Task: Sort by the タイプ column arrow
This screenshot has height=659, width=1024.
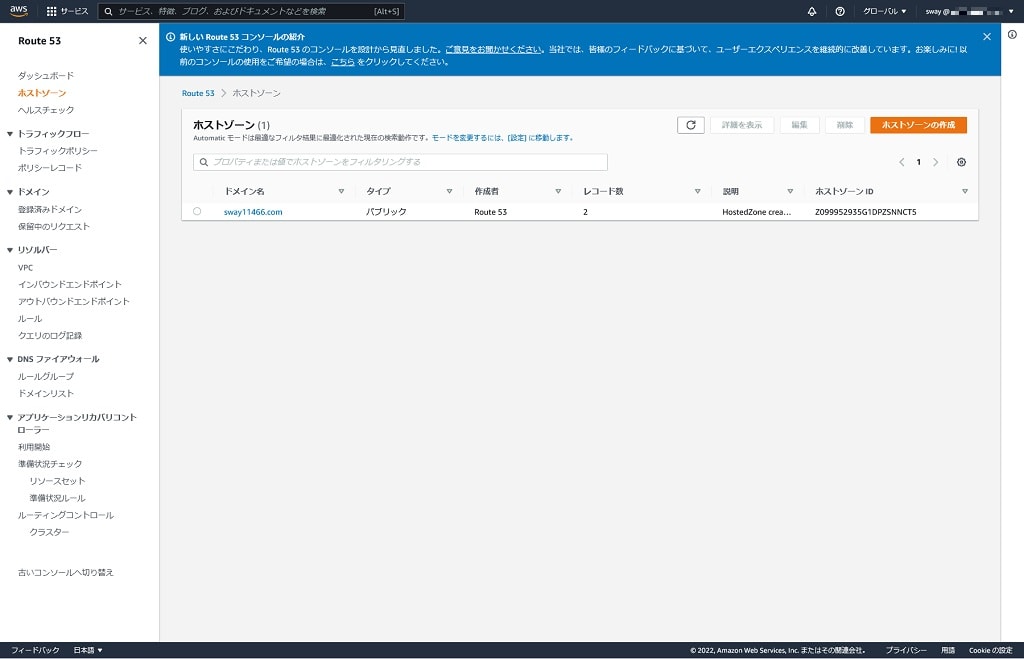Action: [x=449, y=191]
